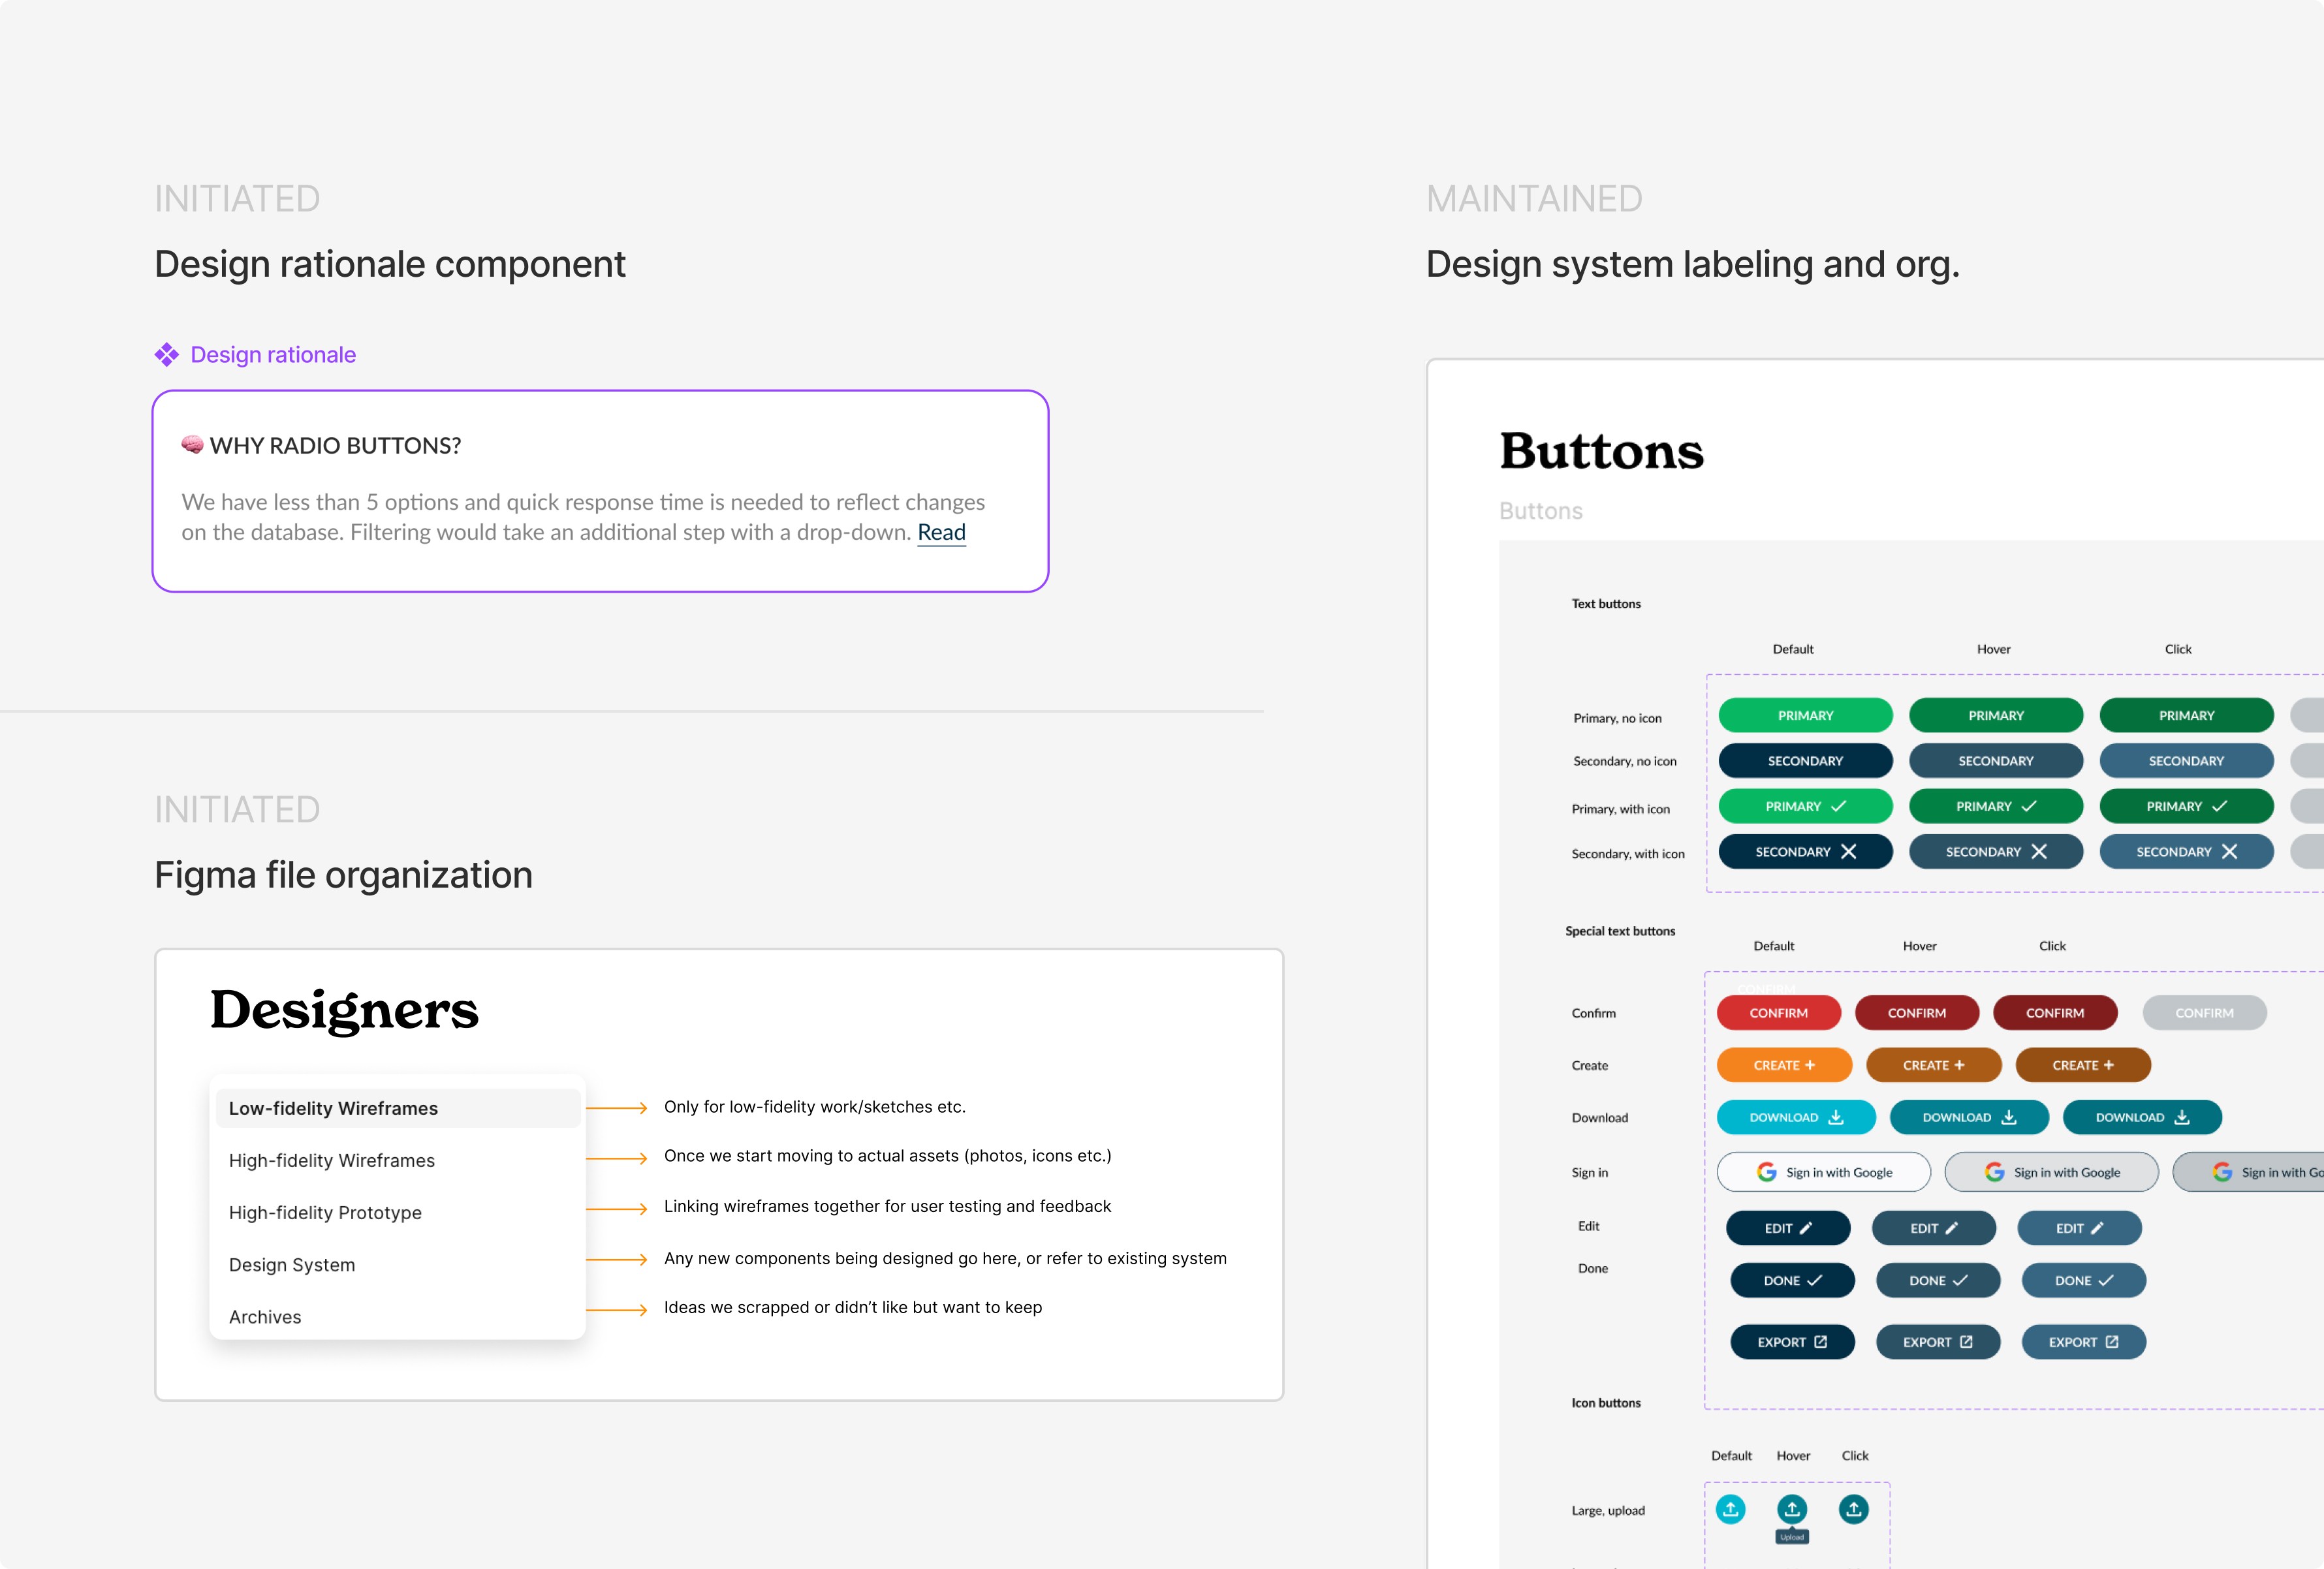Select High-fidelity Wireframes page
The width and height of the screenshot is (2324, 1569).
(x=332, y=1160)
